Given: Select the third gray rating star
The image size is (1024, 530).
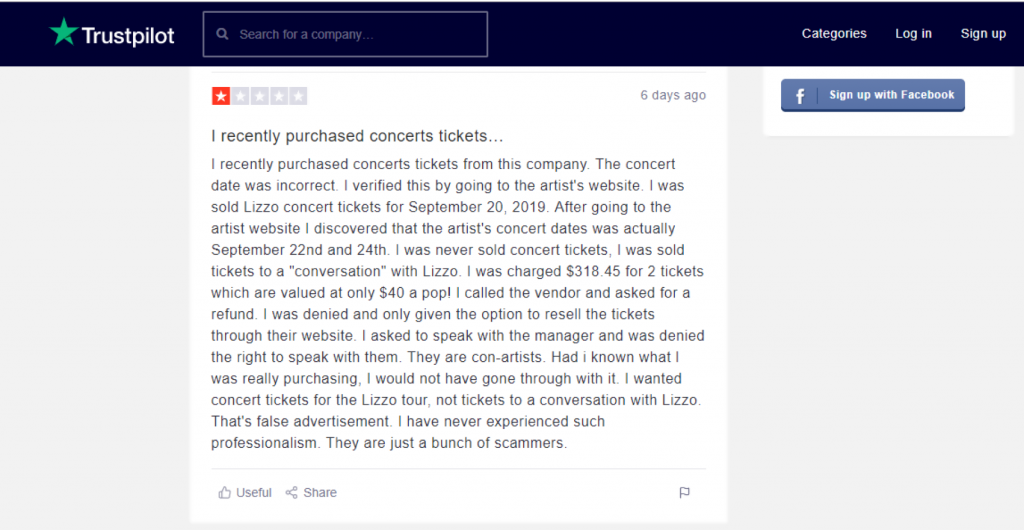Looking at the screenshot, I should (260, 97).
